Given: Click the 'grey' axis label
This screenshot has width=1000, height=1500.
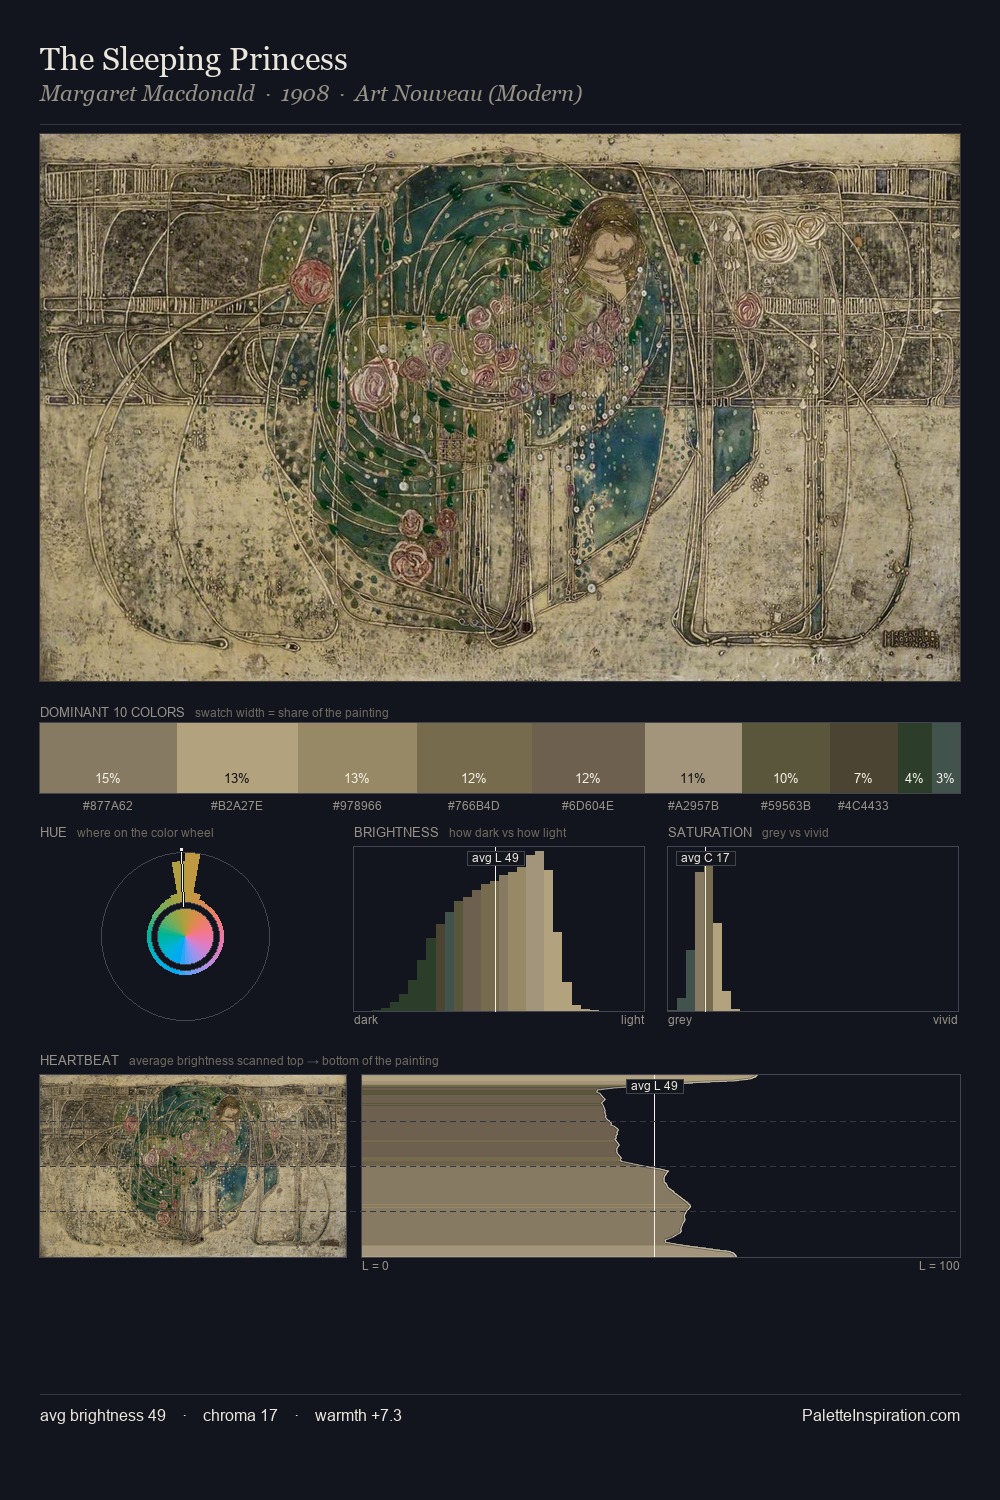Looking at the screenshot, I should point(680,1020).
